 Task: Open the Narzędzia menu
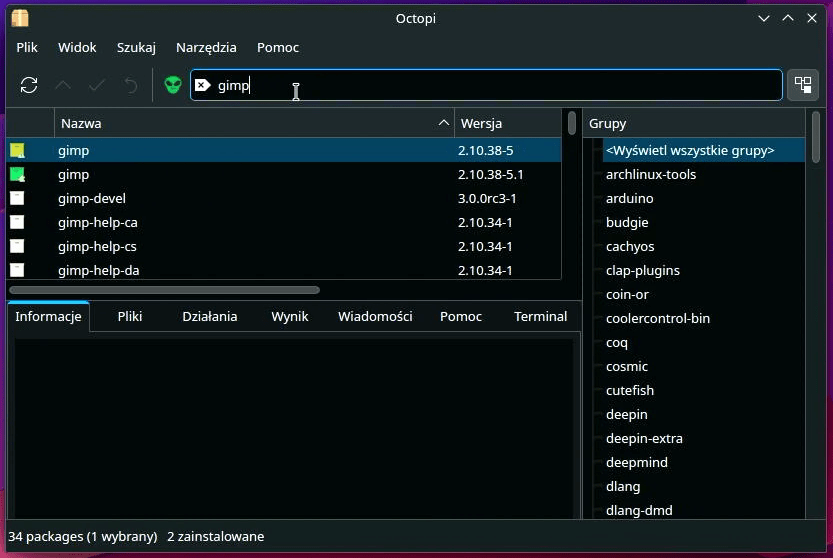coord(206,47)
